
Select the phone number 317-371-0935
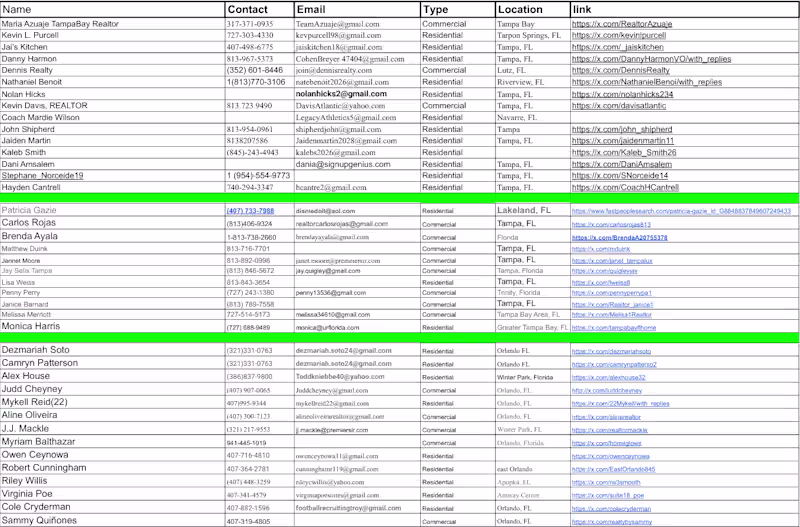tap(250, 23)
